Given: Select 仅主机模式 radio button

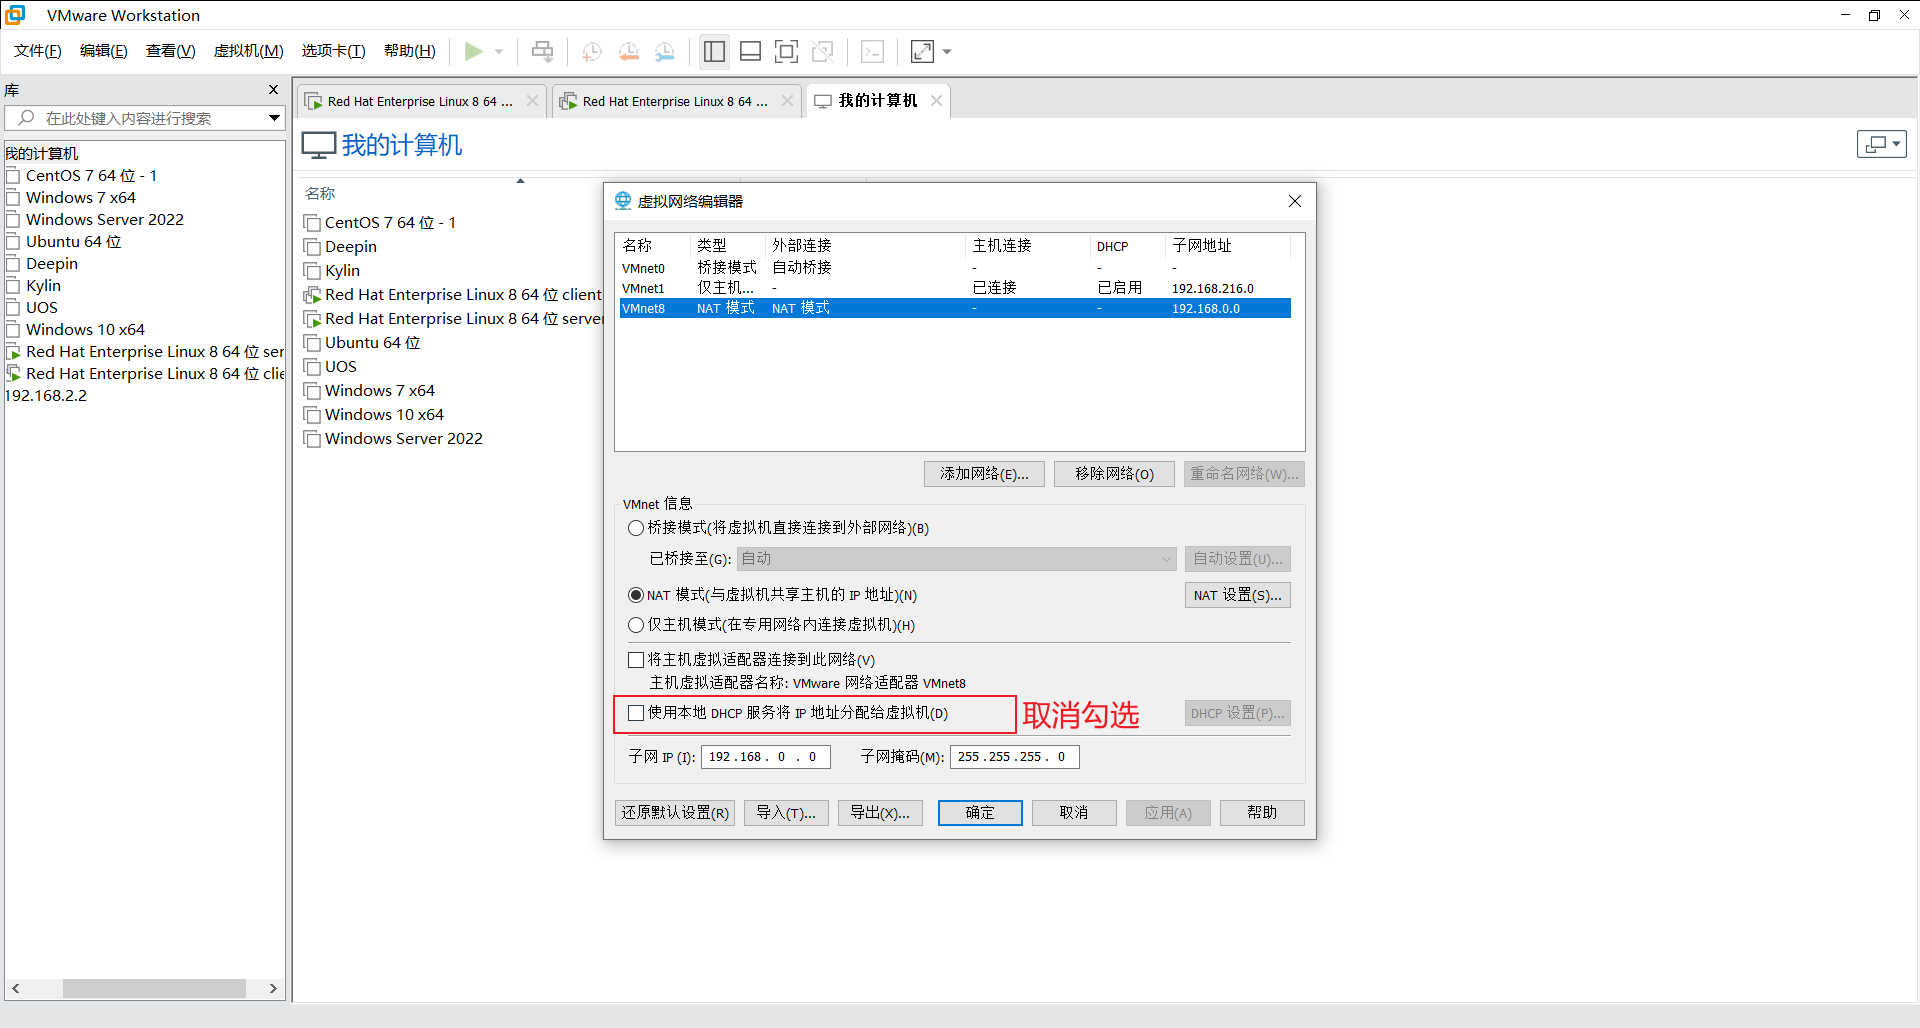Looking at the screenshot, I should [x=636, y=625].
